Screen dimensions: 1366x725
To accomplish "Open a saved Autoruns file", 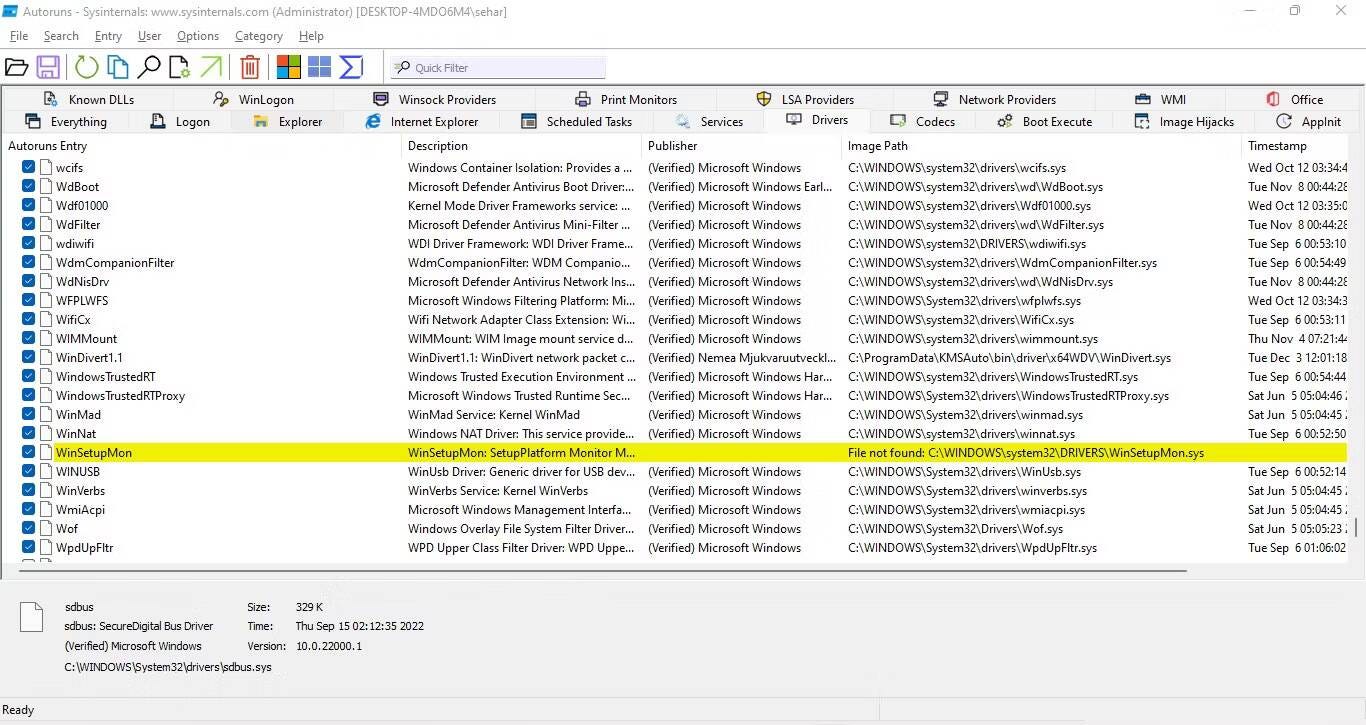I will (16, 66).
